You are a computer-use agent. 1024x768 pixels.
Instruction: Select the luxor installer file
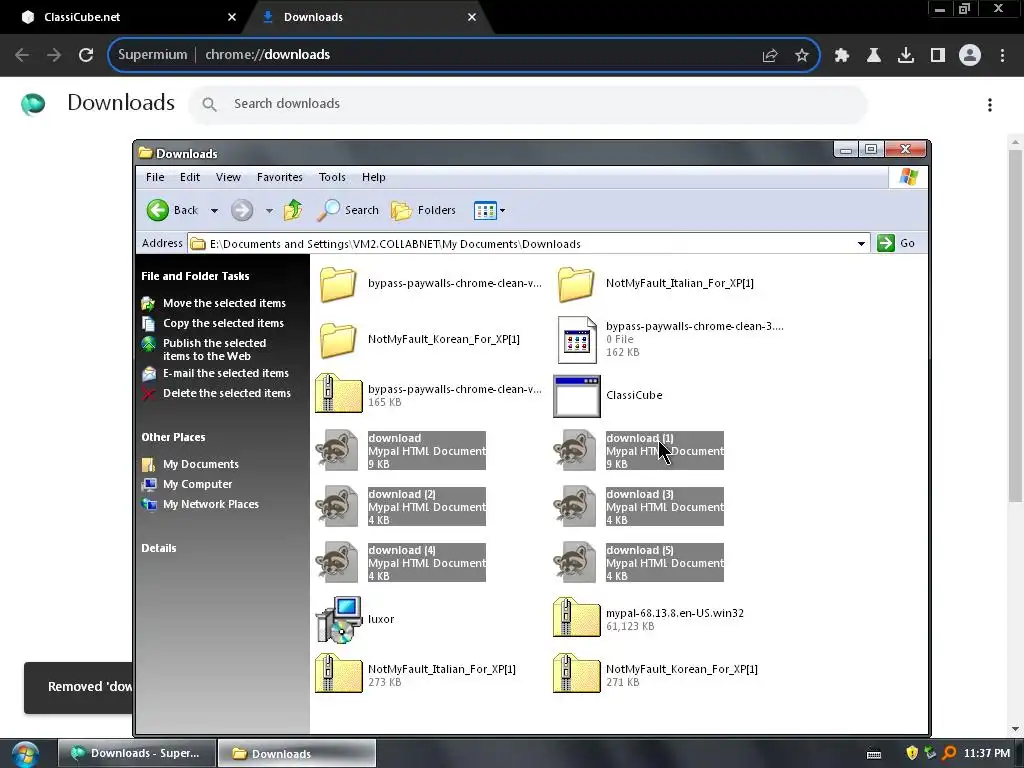355,619
